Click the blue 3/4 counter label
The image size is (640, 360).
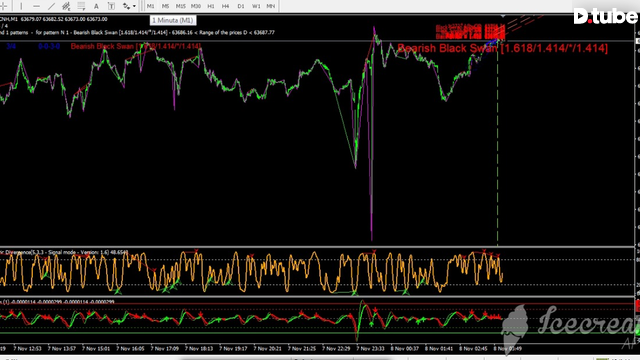pyautogui.click(x=11, y=46)
